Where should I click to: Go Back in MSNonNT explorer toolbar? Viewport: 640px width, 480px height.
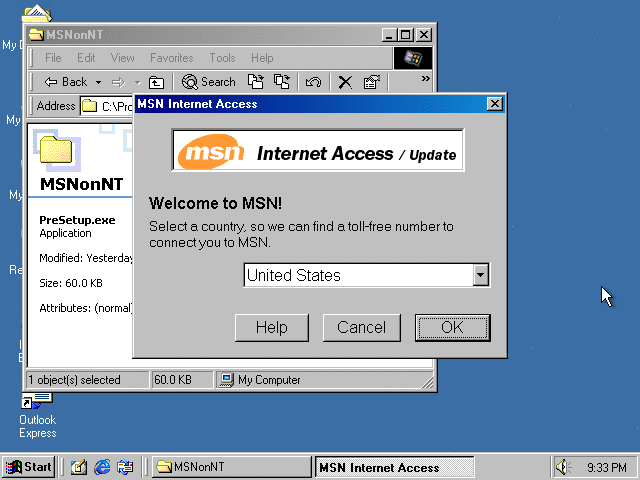click(x=66, y=82)
